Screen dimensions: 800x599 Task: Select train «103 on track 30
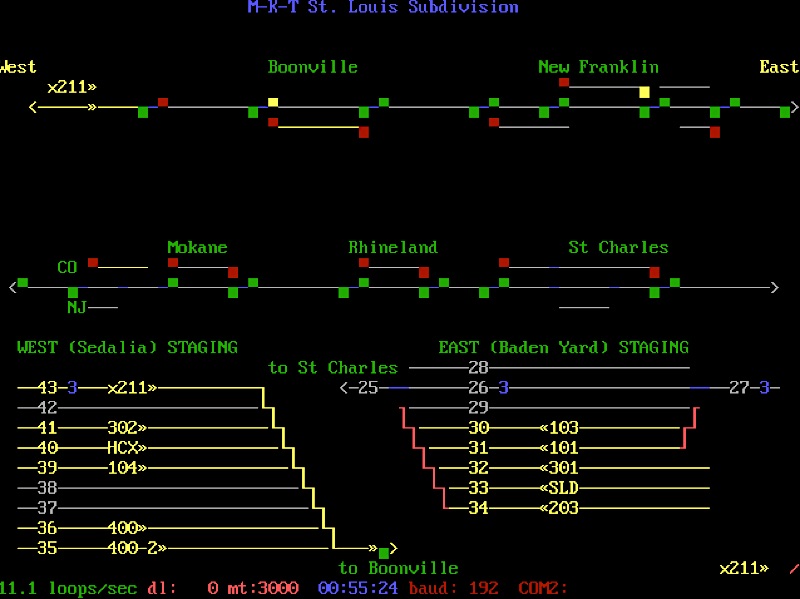(x=559, y=428)
